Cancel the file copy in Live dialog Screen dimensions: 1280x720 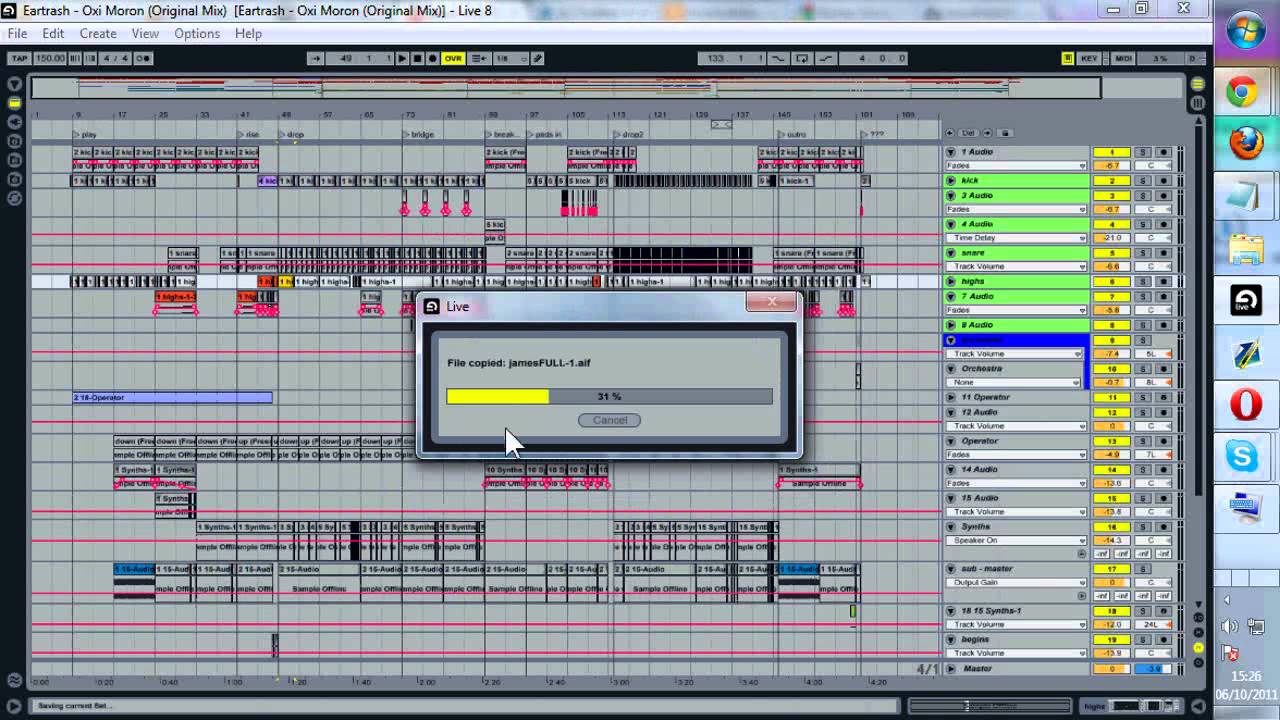(x=609, y=420)
